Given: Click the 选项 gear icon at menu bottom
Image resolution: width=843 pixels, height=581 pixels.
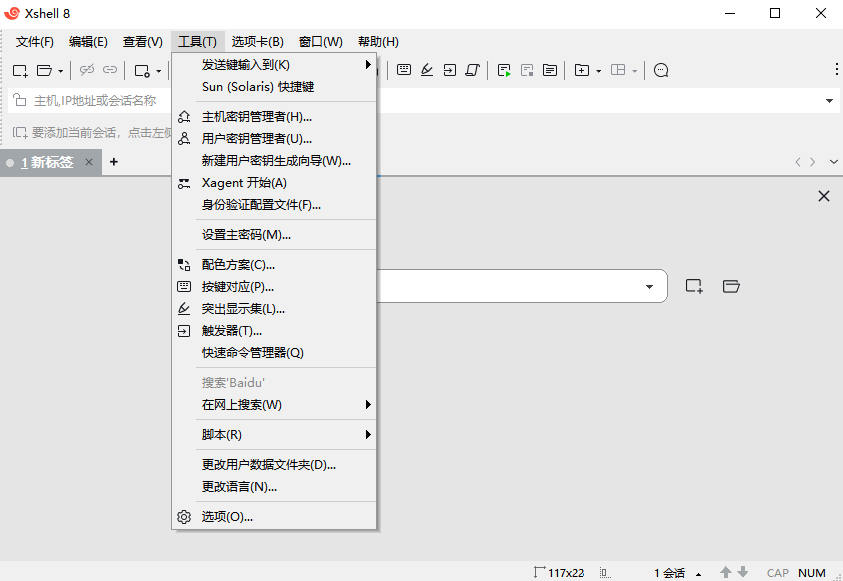Looking at the screenshot, I should [184, 518].
